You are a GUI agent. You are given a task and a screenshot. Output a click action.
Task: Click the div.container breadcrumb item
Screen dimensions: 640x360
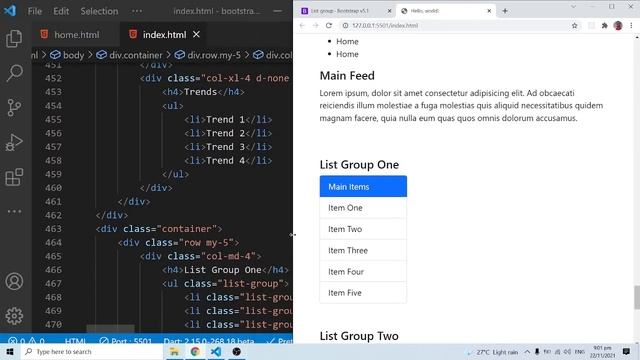click(x=130, y=55)
